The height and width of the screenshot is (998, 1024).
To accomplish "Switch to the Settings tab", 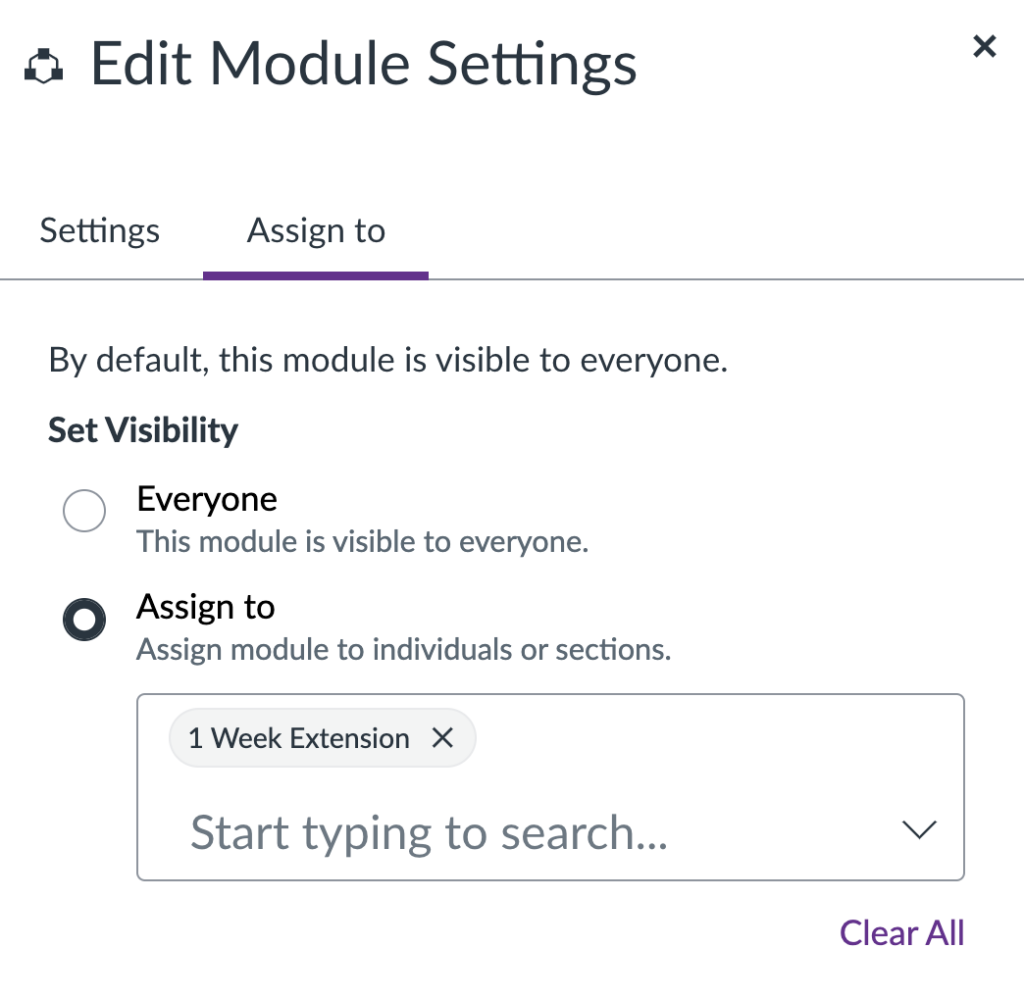I will pos(100,231).
